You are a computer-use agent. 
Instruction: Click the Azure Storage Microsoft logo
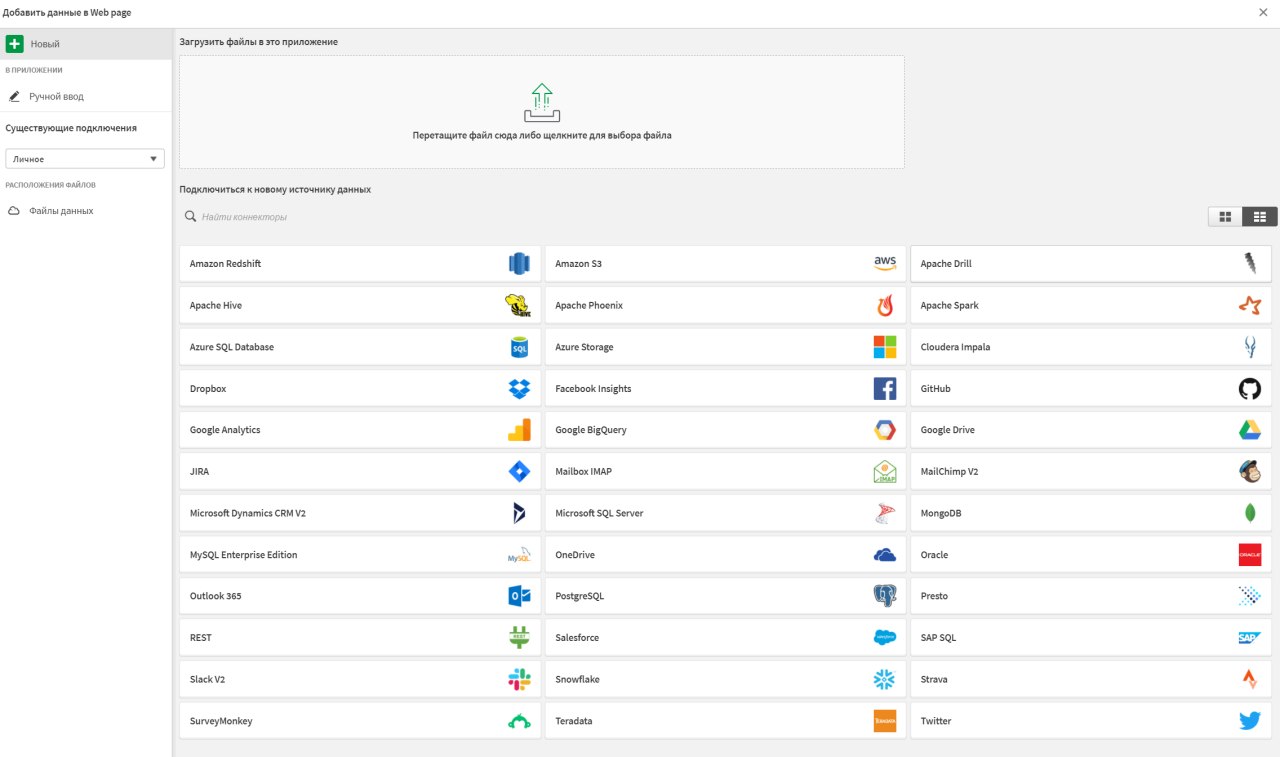pyautogui.click(x=884, y=347)
